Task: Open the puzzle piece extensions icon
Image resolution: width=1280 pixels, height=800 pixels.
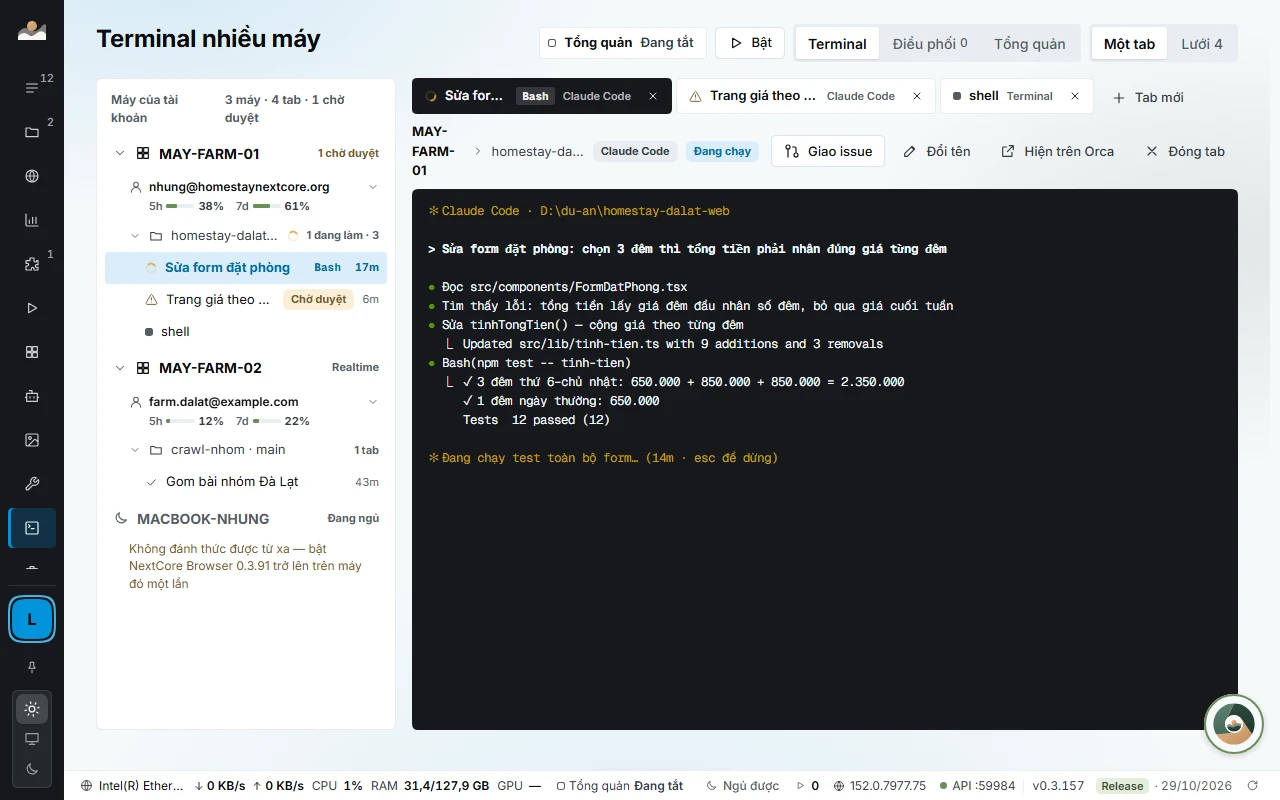Action: pyautogui.click(x=32, y=264)
